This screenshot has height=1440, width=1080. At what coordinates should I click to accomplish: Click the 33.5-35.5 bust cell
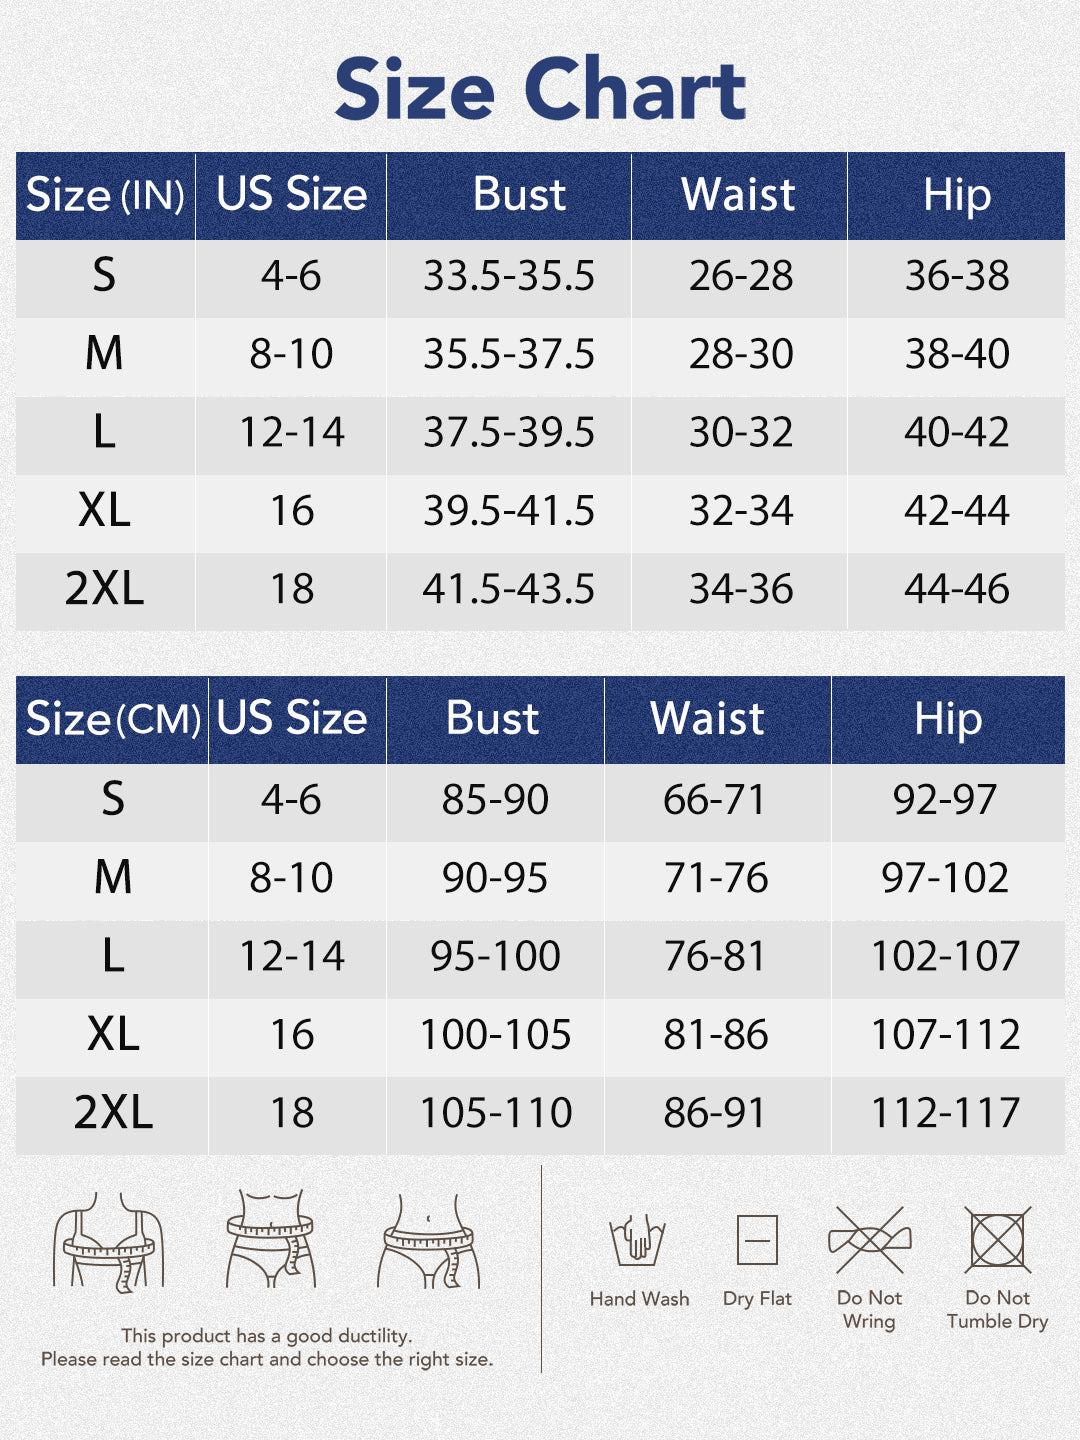(508, 276)
